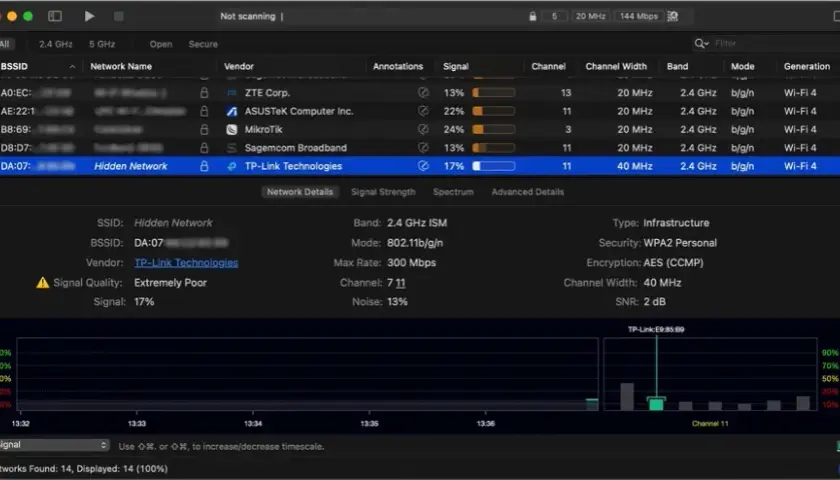Click the Not scanning status text
The height and width of the screenshot is (480, 840).
[x=248, y=16]
